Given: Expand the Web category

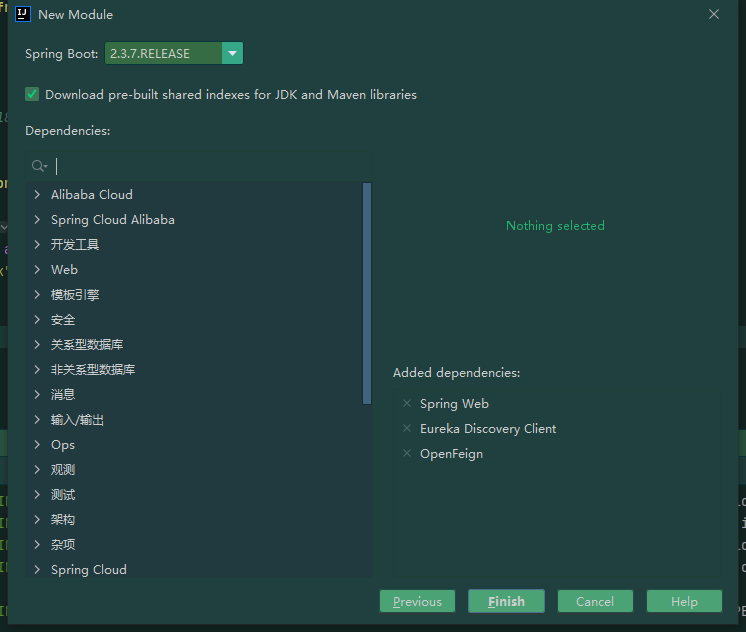Looking at the screenshot, I should [37, 269].
